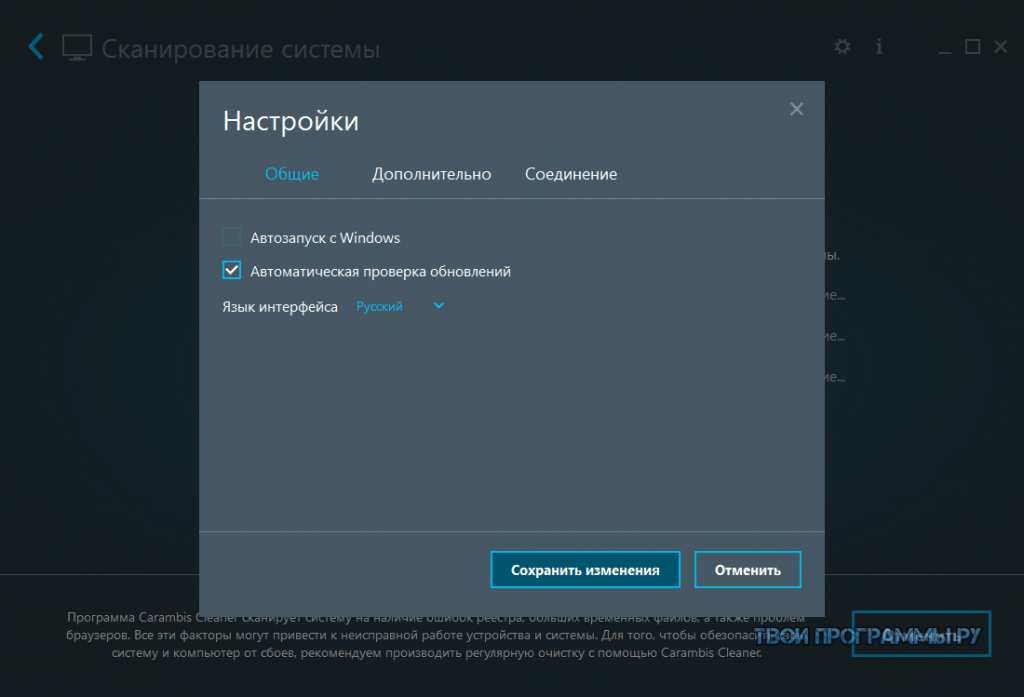The width and height of the screenshot is (1024, 697).
Task: Open the info icon in the title bar
Action: 879,46
